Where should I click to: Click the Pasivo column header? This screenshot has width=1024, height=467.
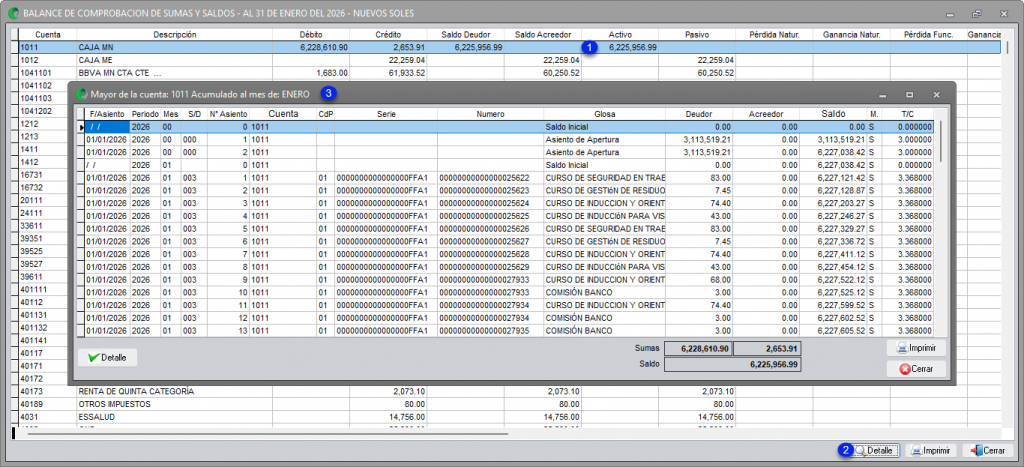pyautogui.click(x=697, y=34)
